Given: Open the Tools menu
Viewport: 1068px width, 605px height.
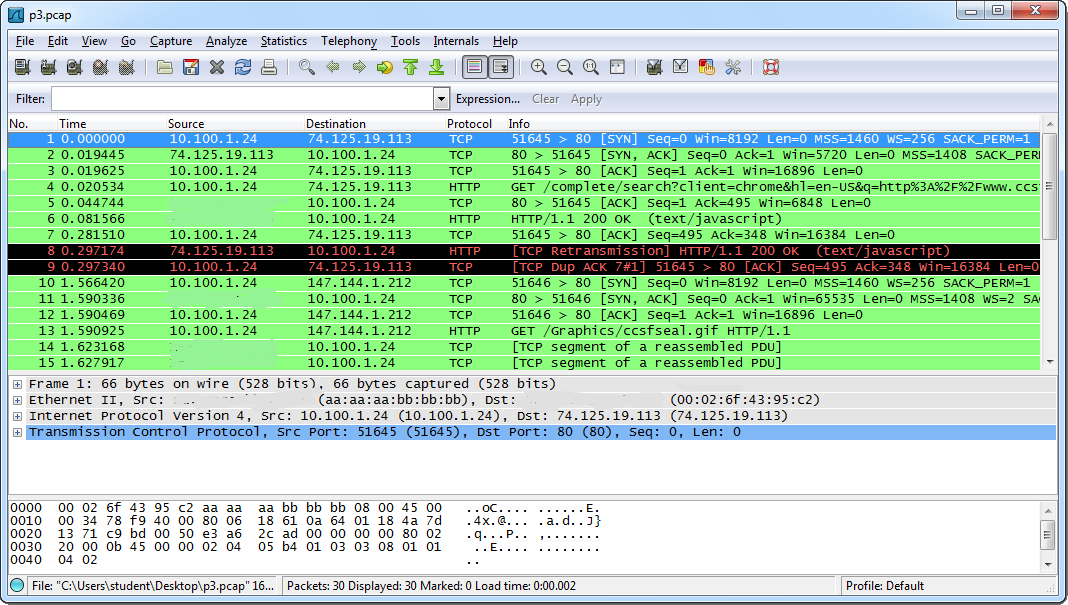Looking at the screenshot, I should [405, 41].
